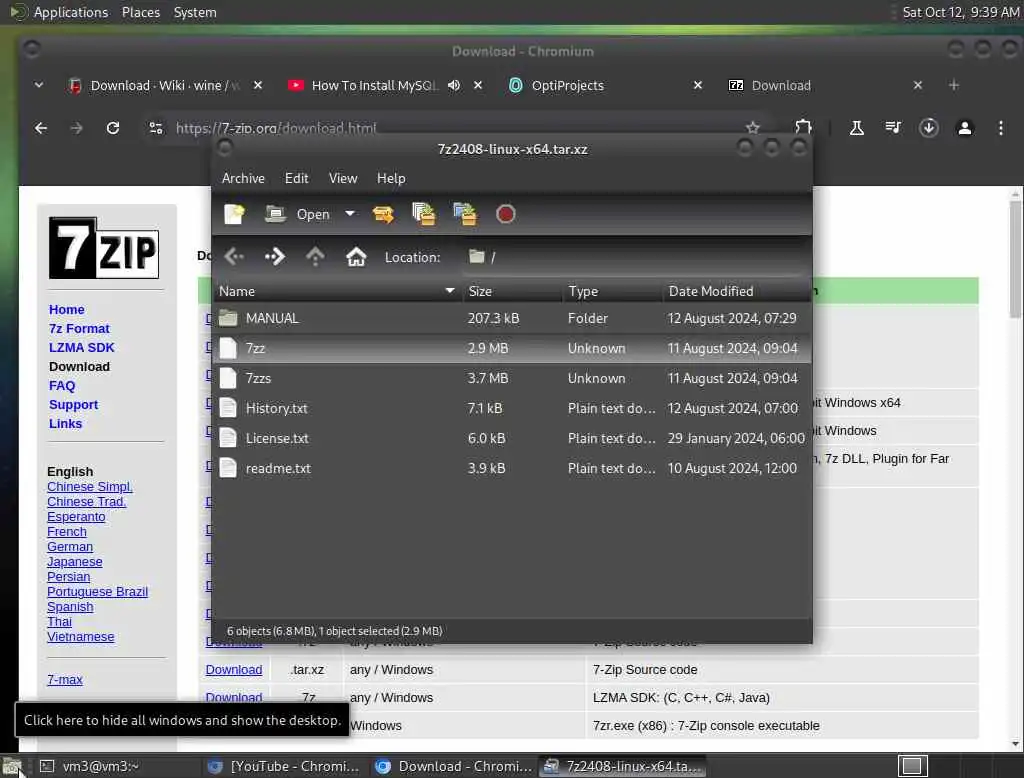The image size is (1024, 778).
Task: Sort archive list by Size column
Action: pyautogui.click(x=512, y=291)
